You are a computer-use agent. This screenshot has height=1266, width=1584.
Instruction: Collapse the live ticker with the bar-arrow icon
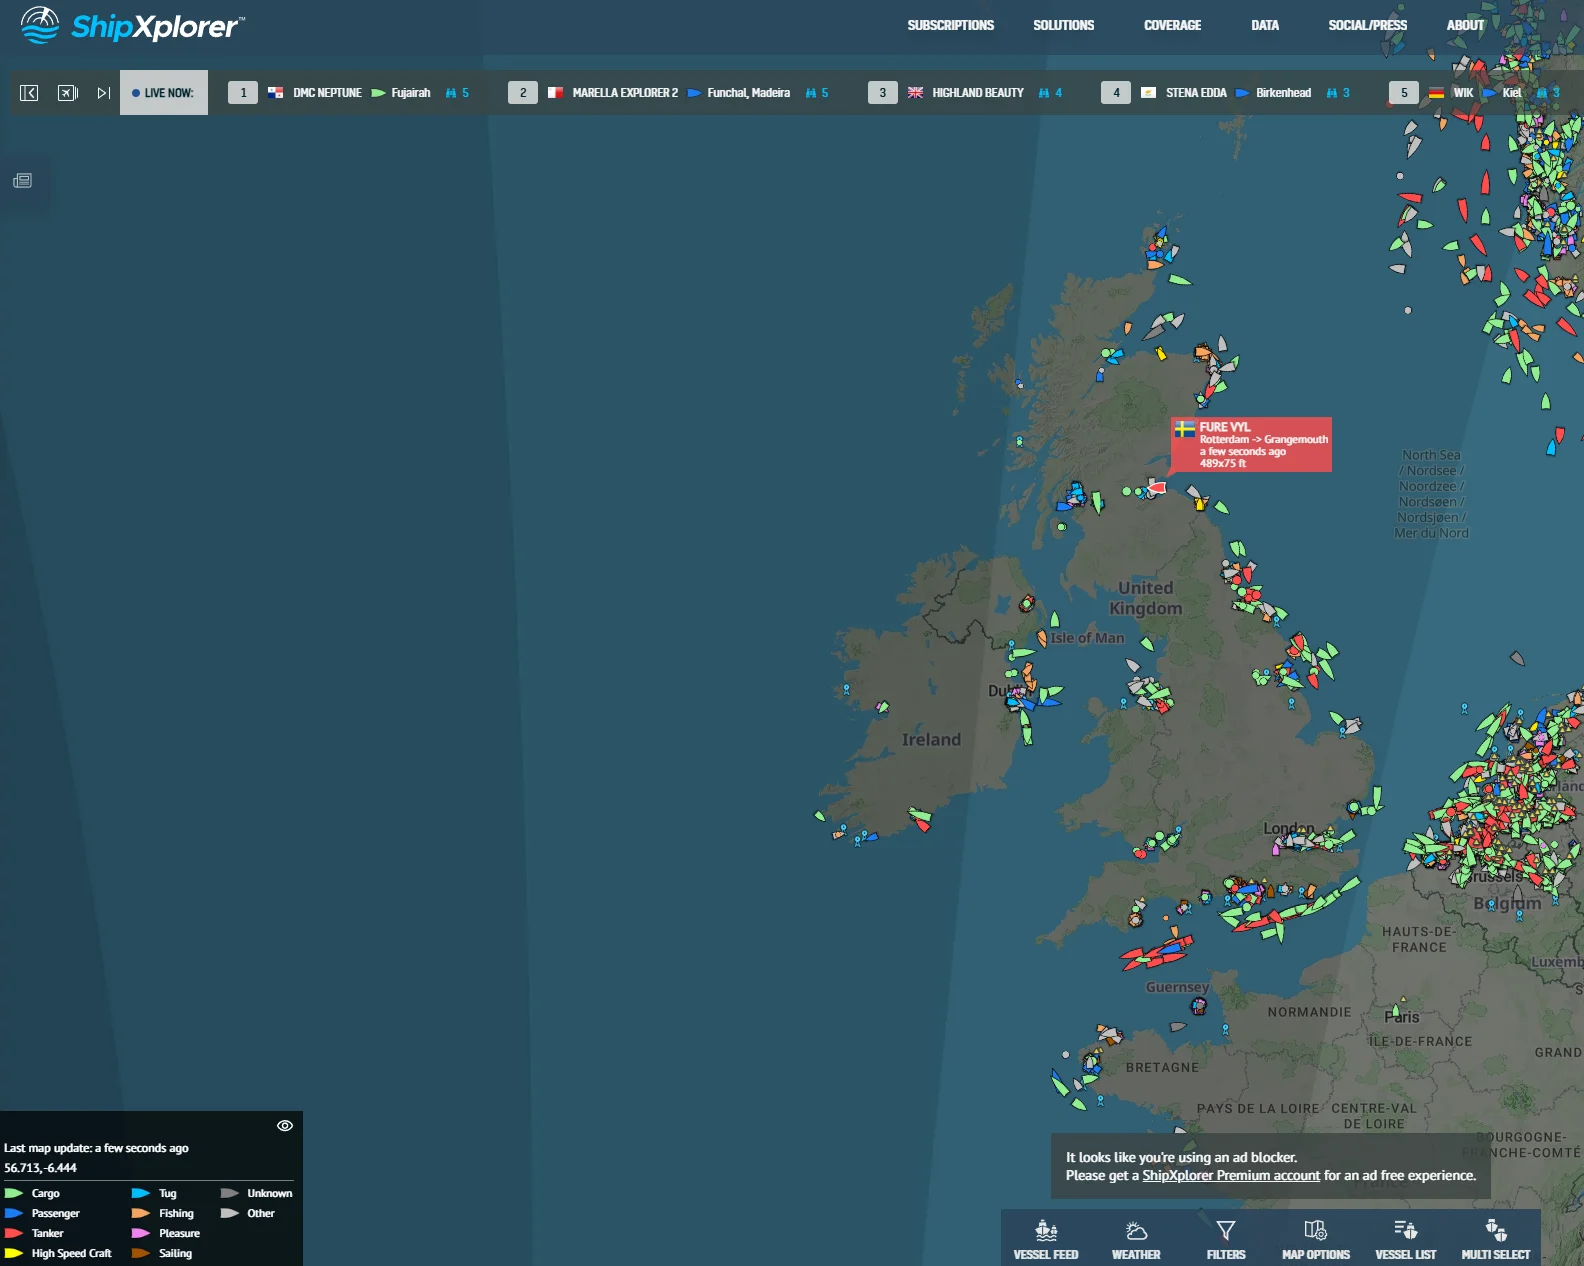[29, 93]
